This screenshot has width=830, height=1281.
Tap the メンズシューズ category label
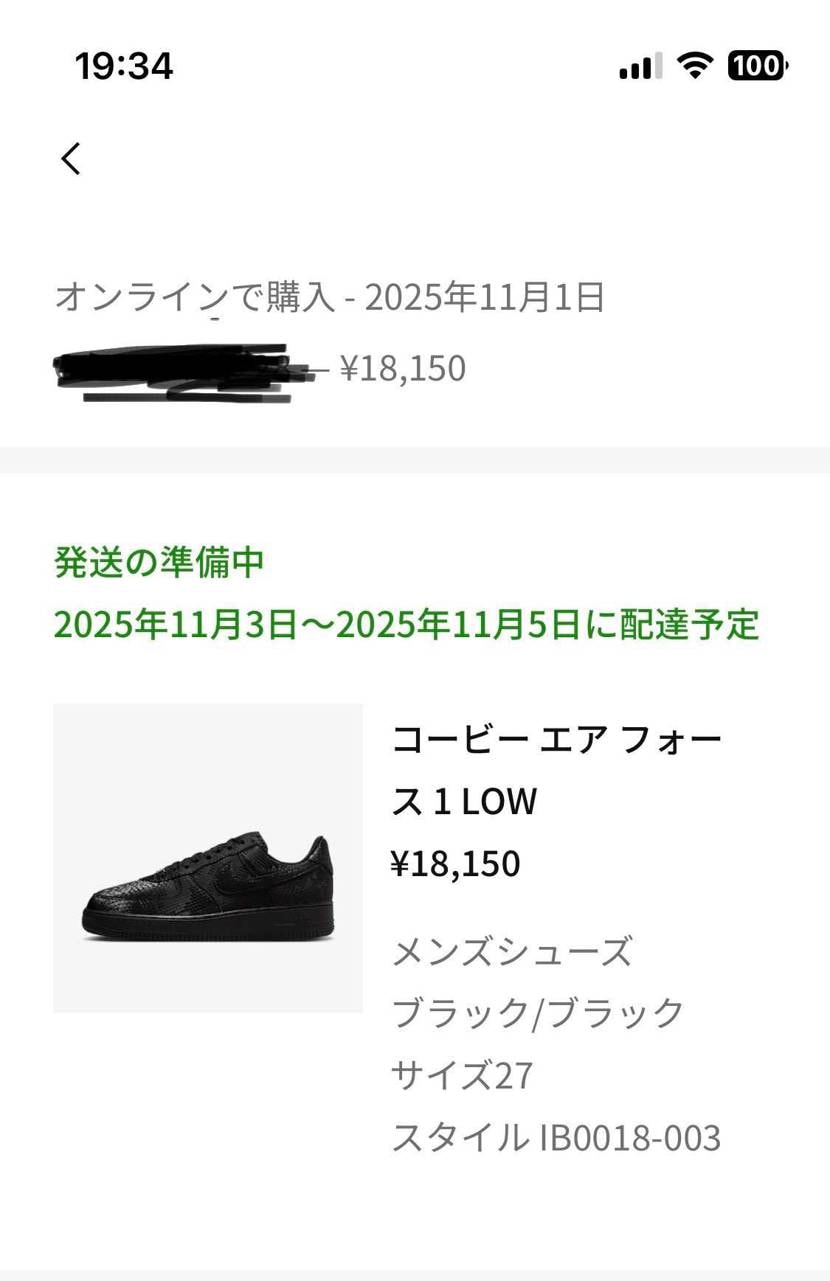512,952
